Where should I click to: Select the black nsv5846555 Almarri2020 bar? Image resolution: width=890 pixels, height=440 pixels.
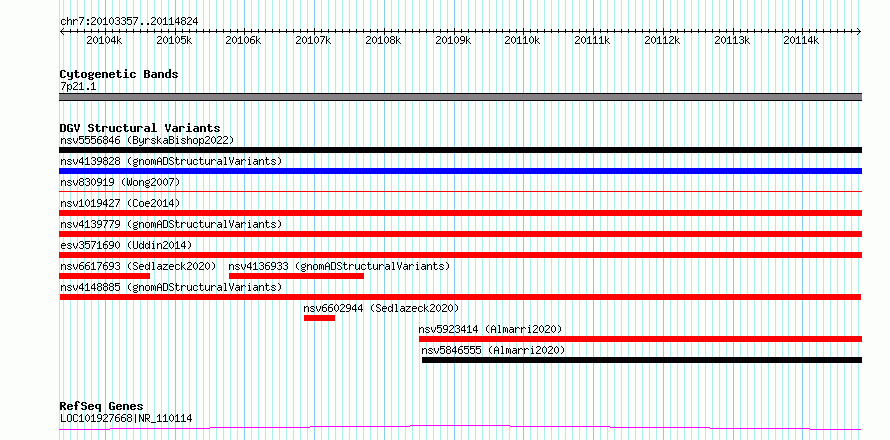[x=642, y=360]
